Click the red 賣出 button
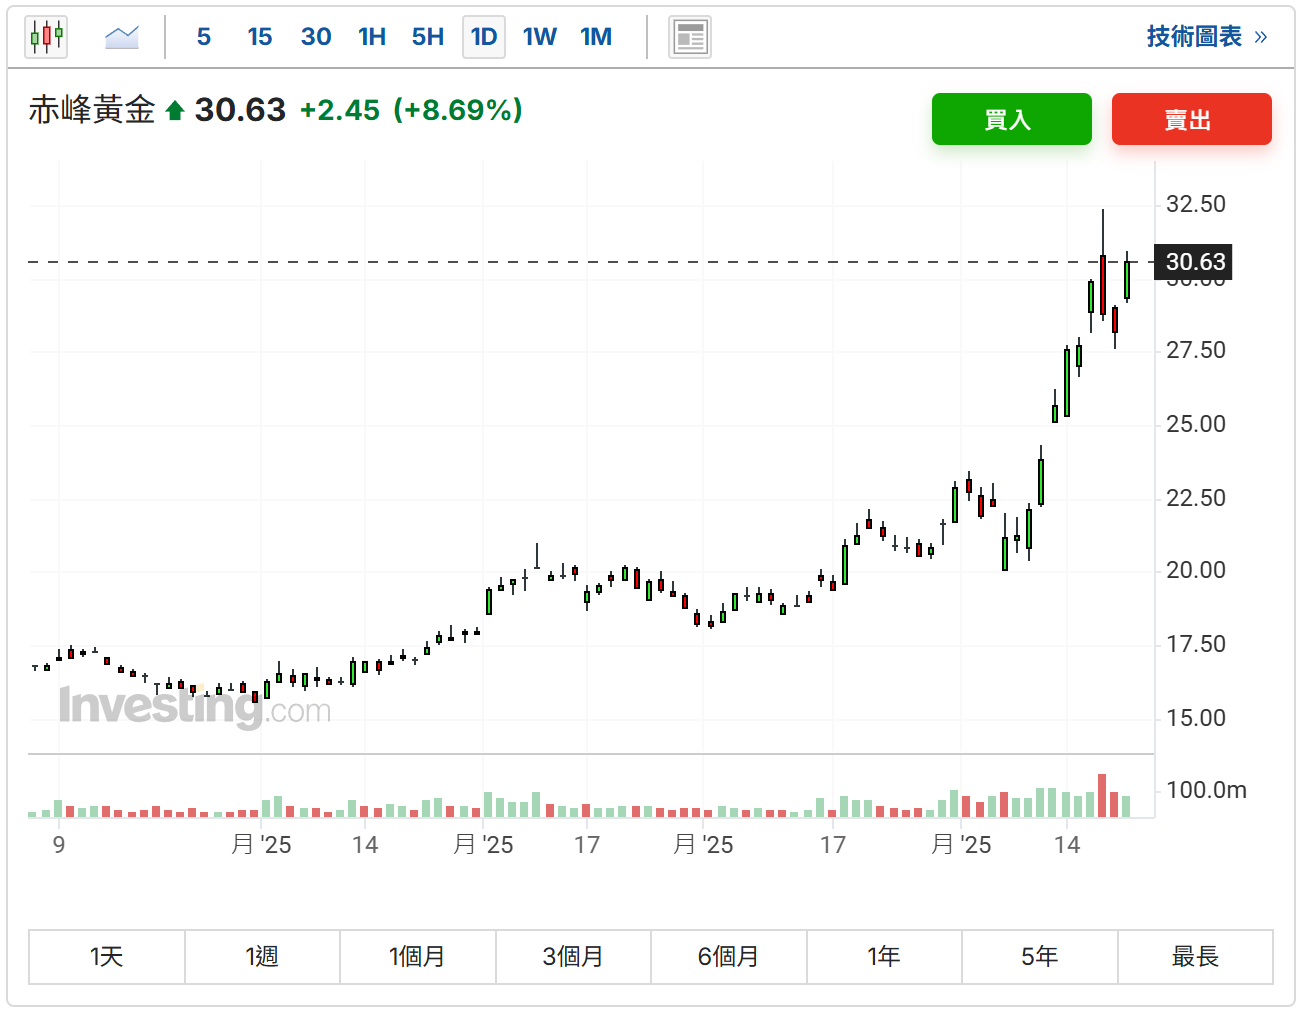 pos(1192,119)
